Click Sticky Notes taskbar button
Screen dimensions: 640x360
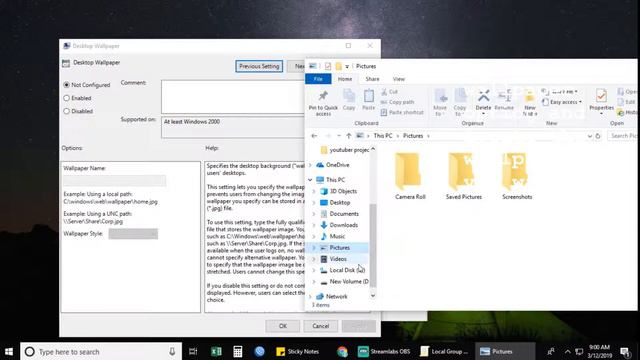298,351
